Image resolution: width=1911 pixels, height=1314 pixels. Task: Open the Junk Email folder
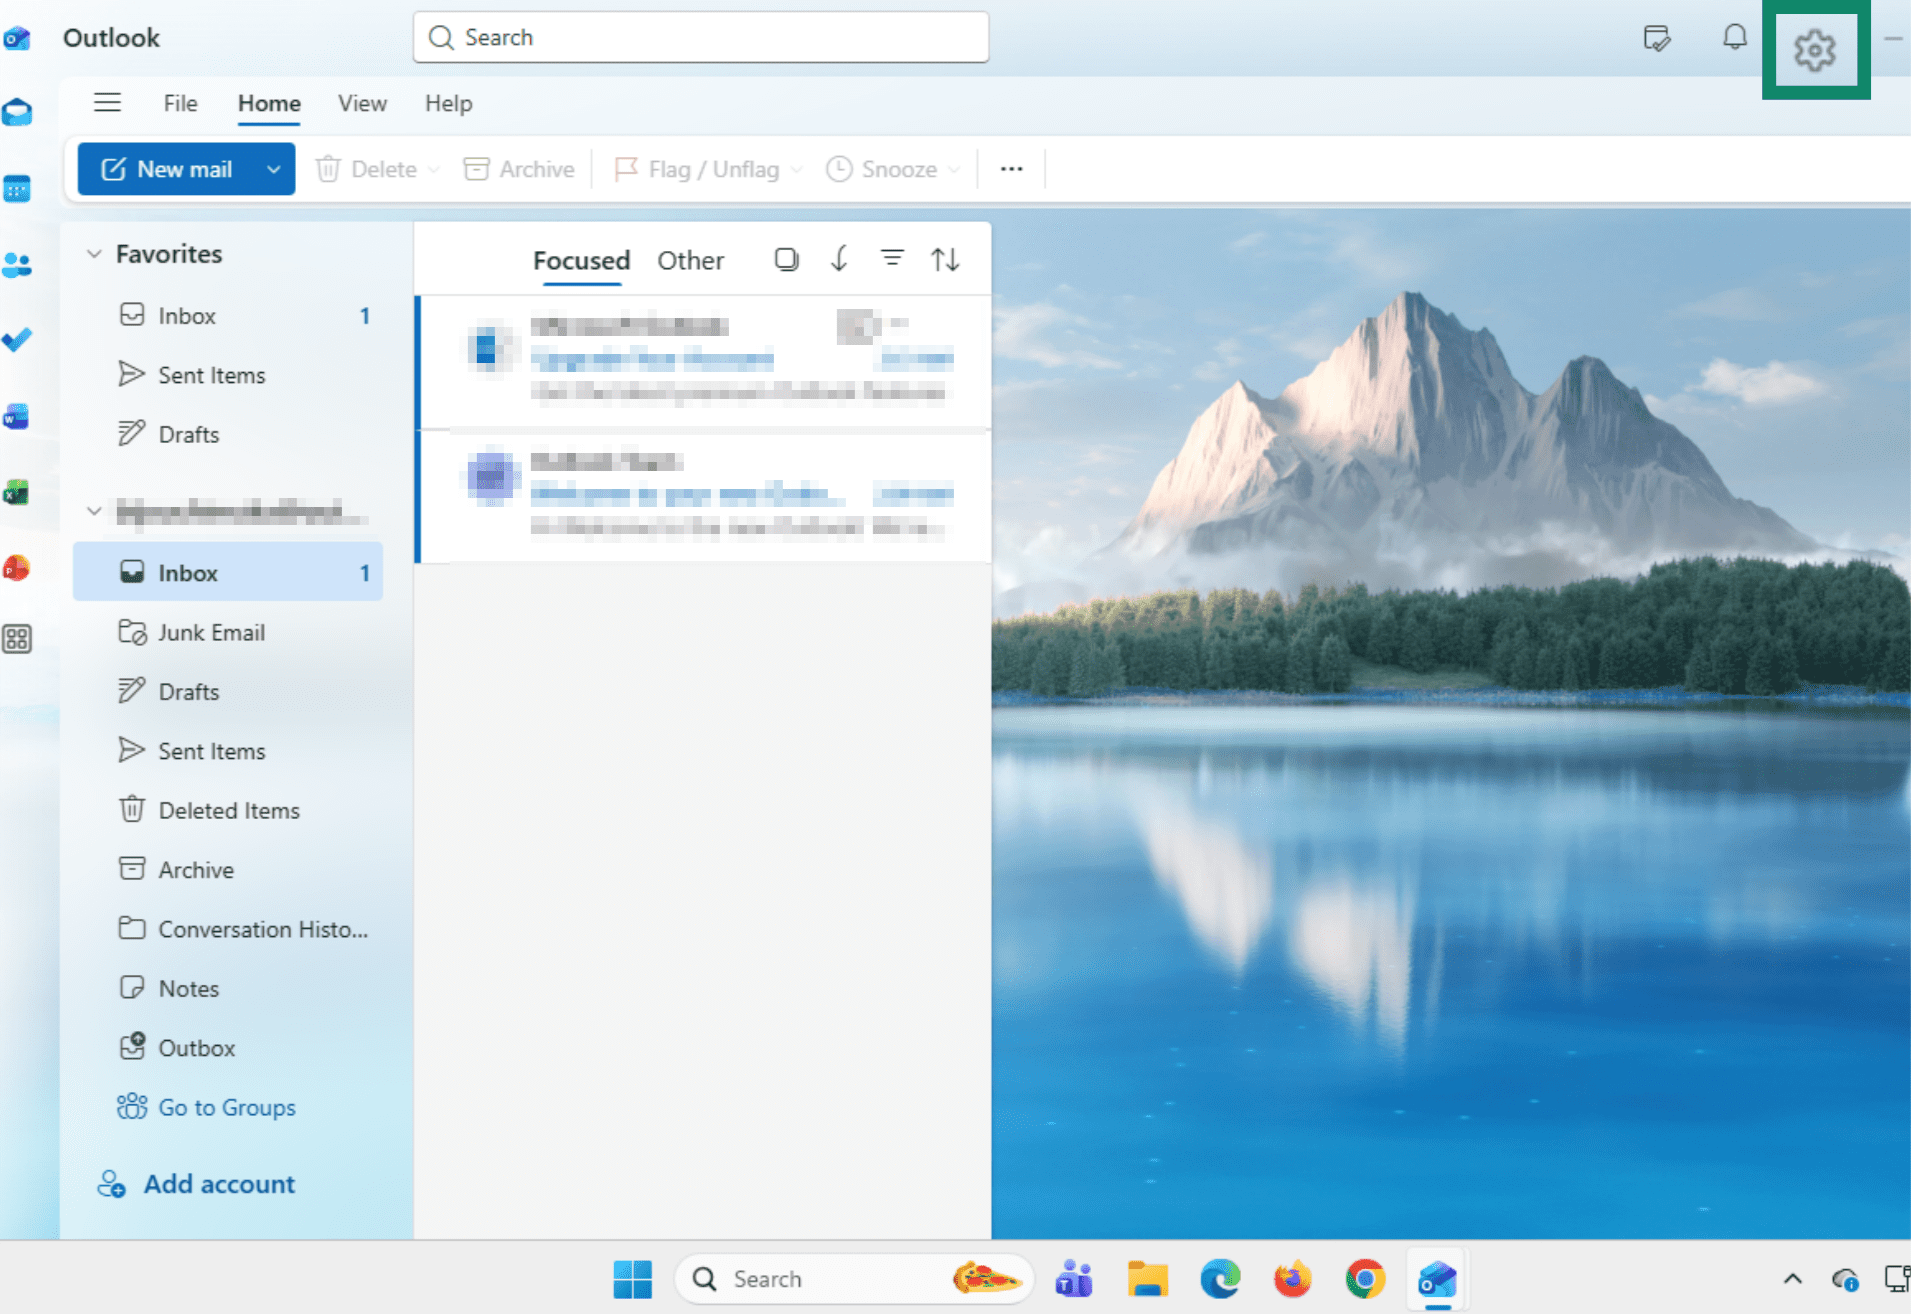(229, 632)
